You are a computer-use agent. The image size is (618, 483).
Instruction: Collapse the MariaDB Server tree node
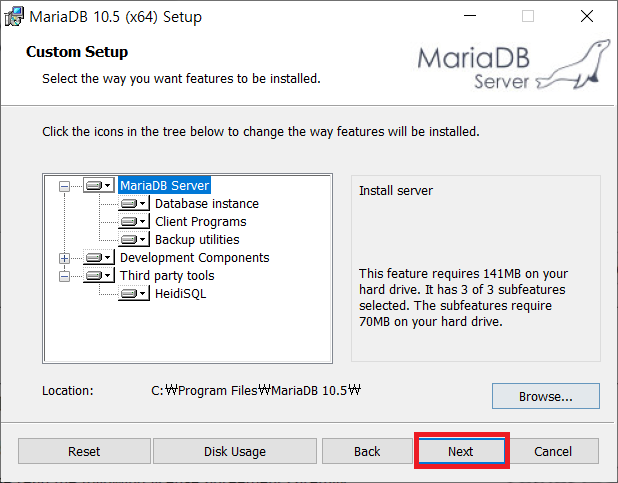(64, 186)
